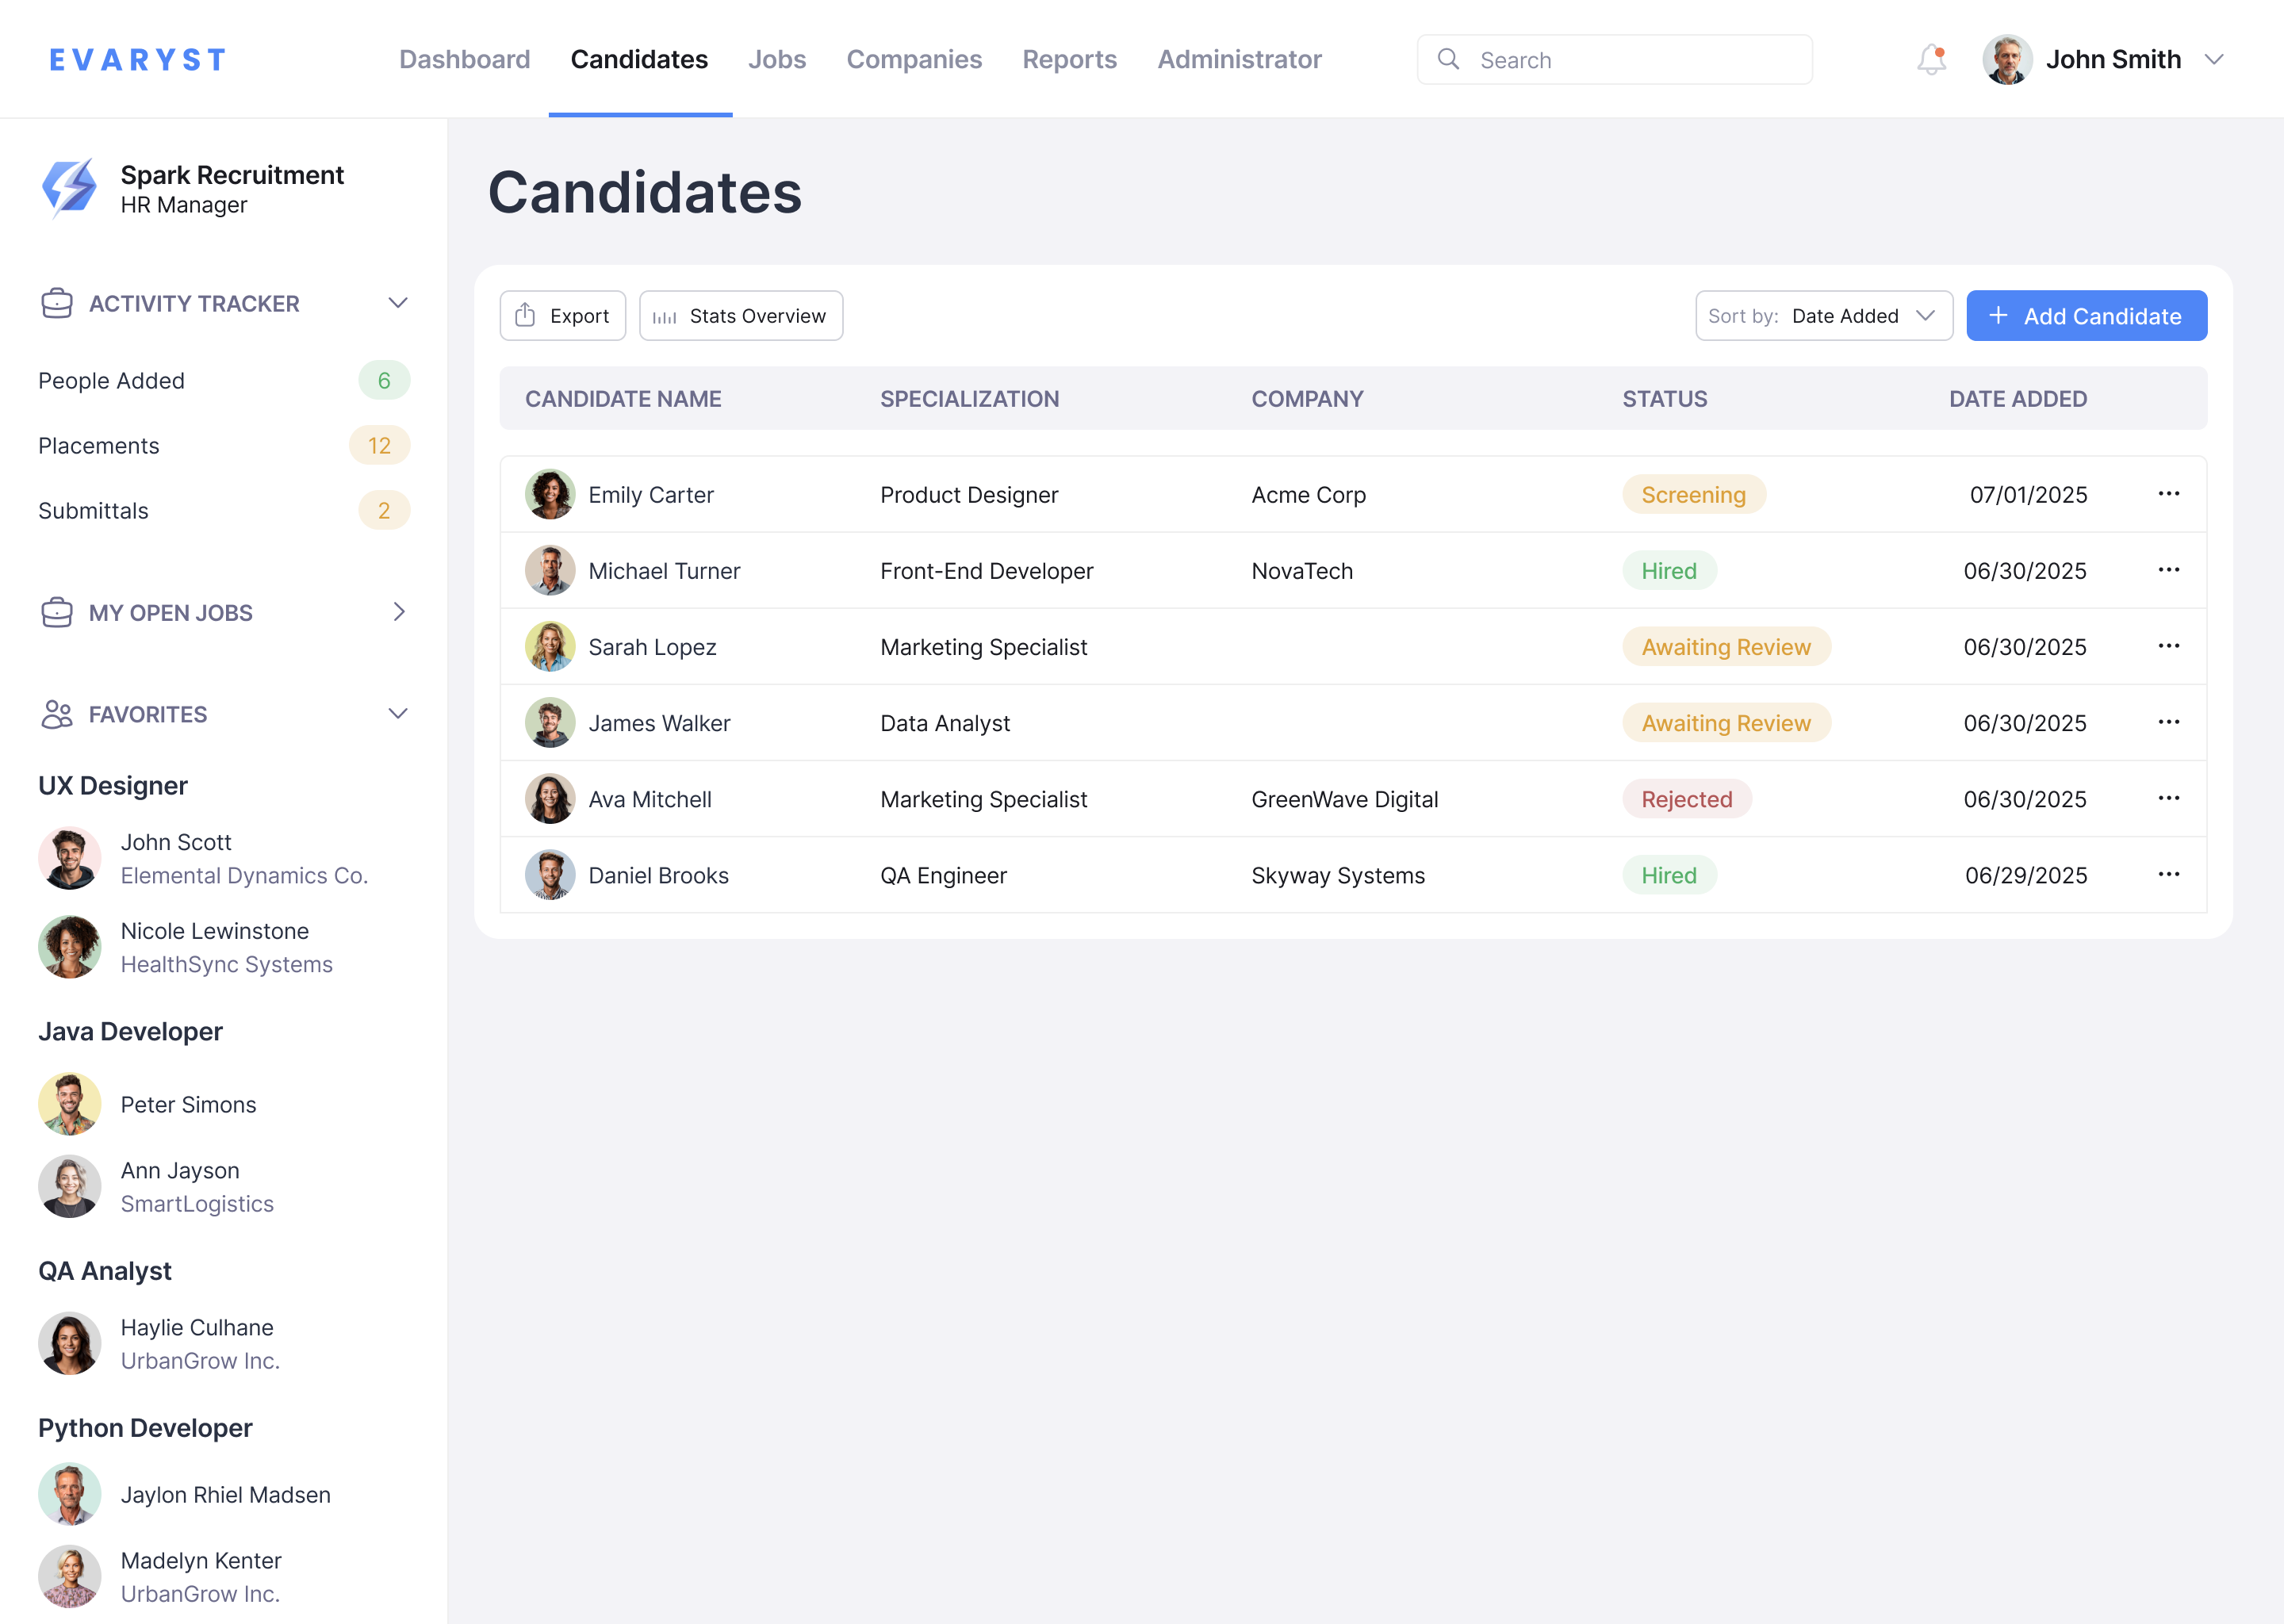Click the Spark Recruitment lightning icon
This screenshot has width=2284, height=1624.
tap(70, 187)
